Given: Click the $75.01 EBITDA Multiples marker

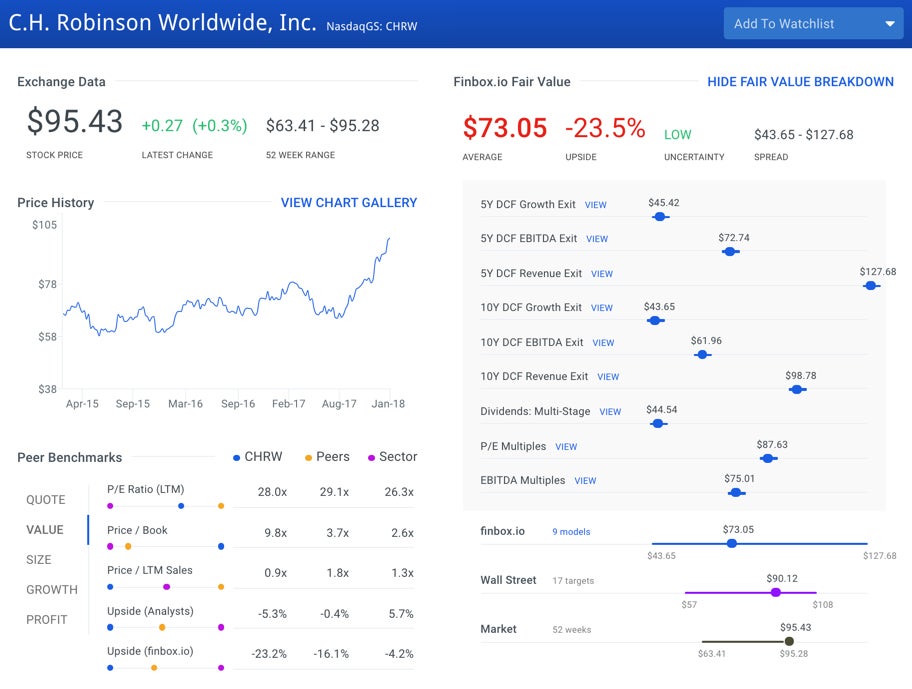Looking at the screenshot, I should pyautogui.click(x=736, y=492).
